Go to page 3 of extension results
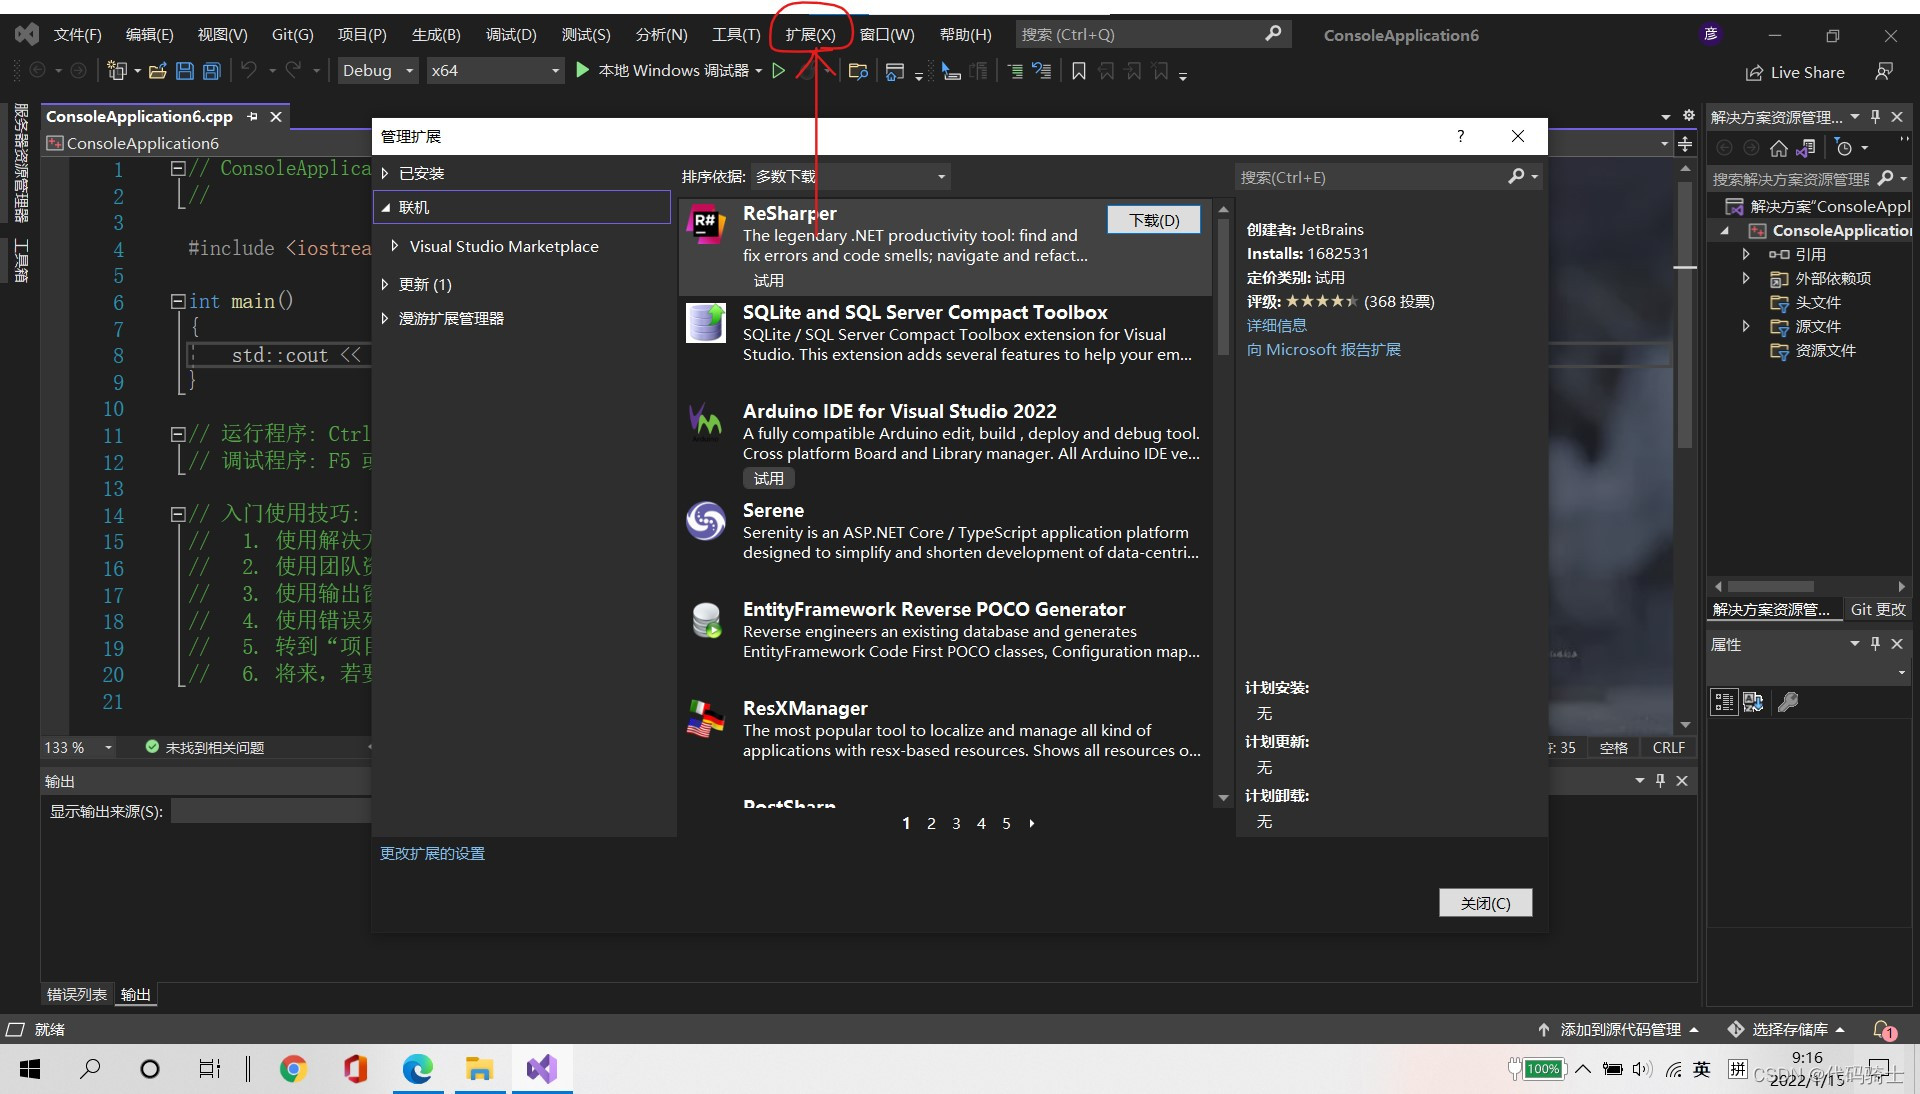This screenshot has height=1094, width=1920. pos(956,823)
